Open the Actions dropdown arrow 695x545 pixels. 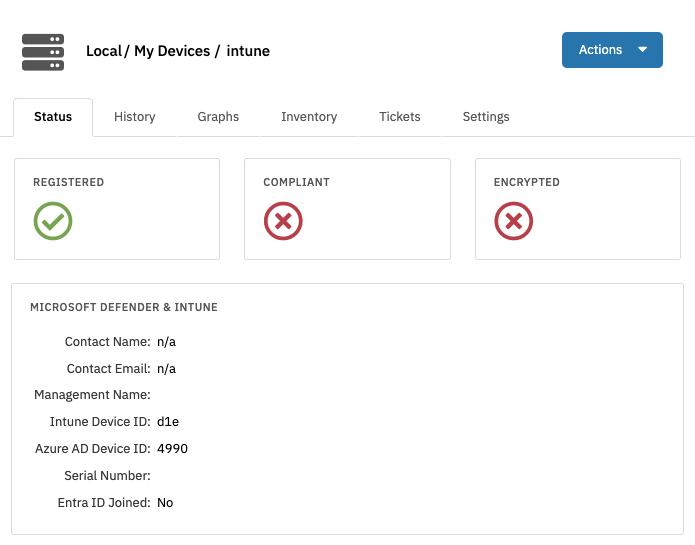coord(642,50)
